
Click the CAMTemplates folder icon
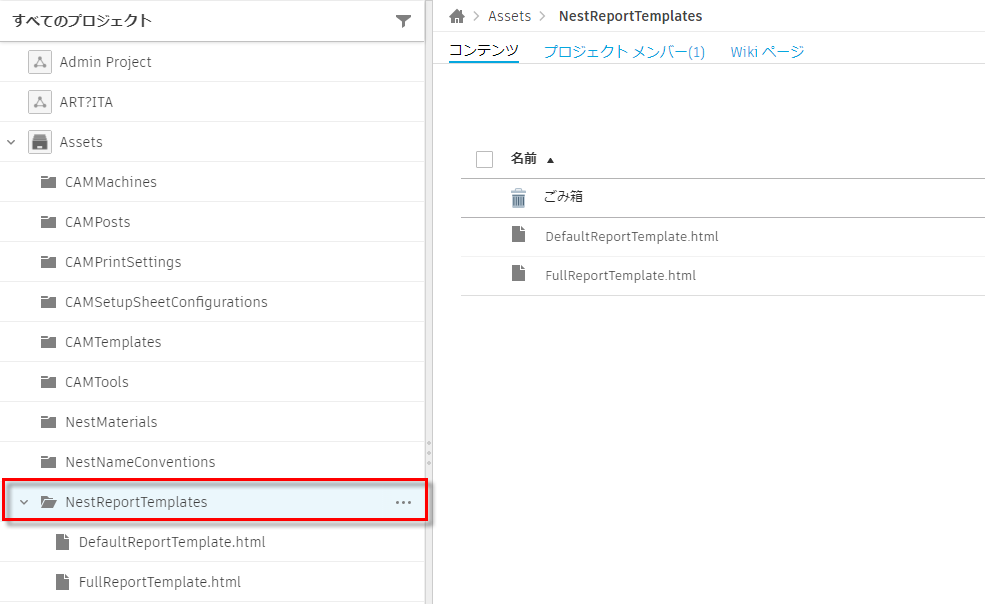(49, 341)
